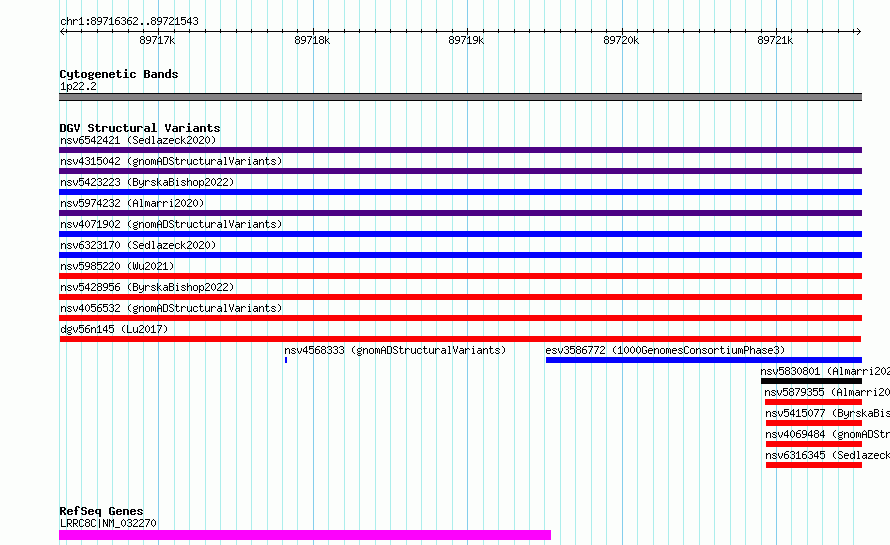Select the nsv4069484 red variant bar
Screen dimensions: 890x545
coord(814,444)
